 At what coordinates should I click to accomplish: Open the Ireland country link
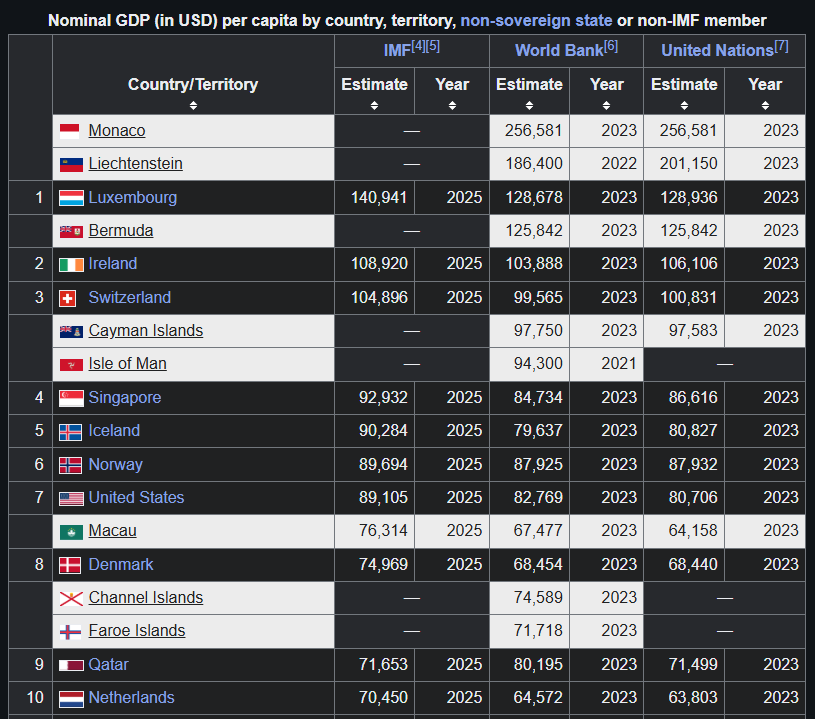[x=113, y=264]
